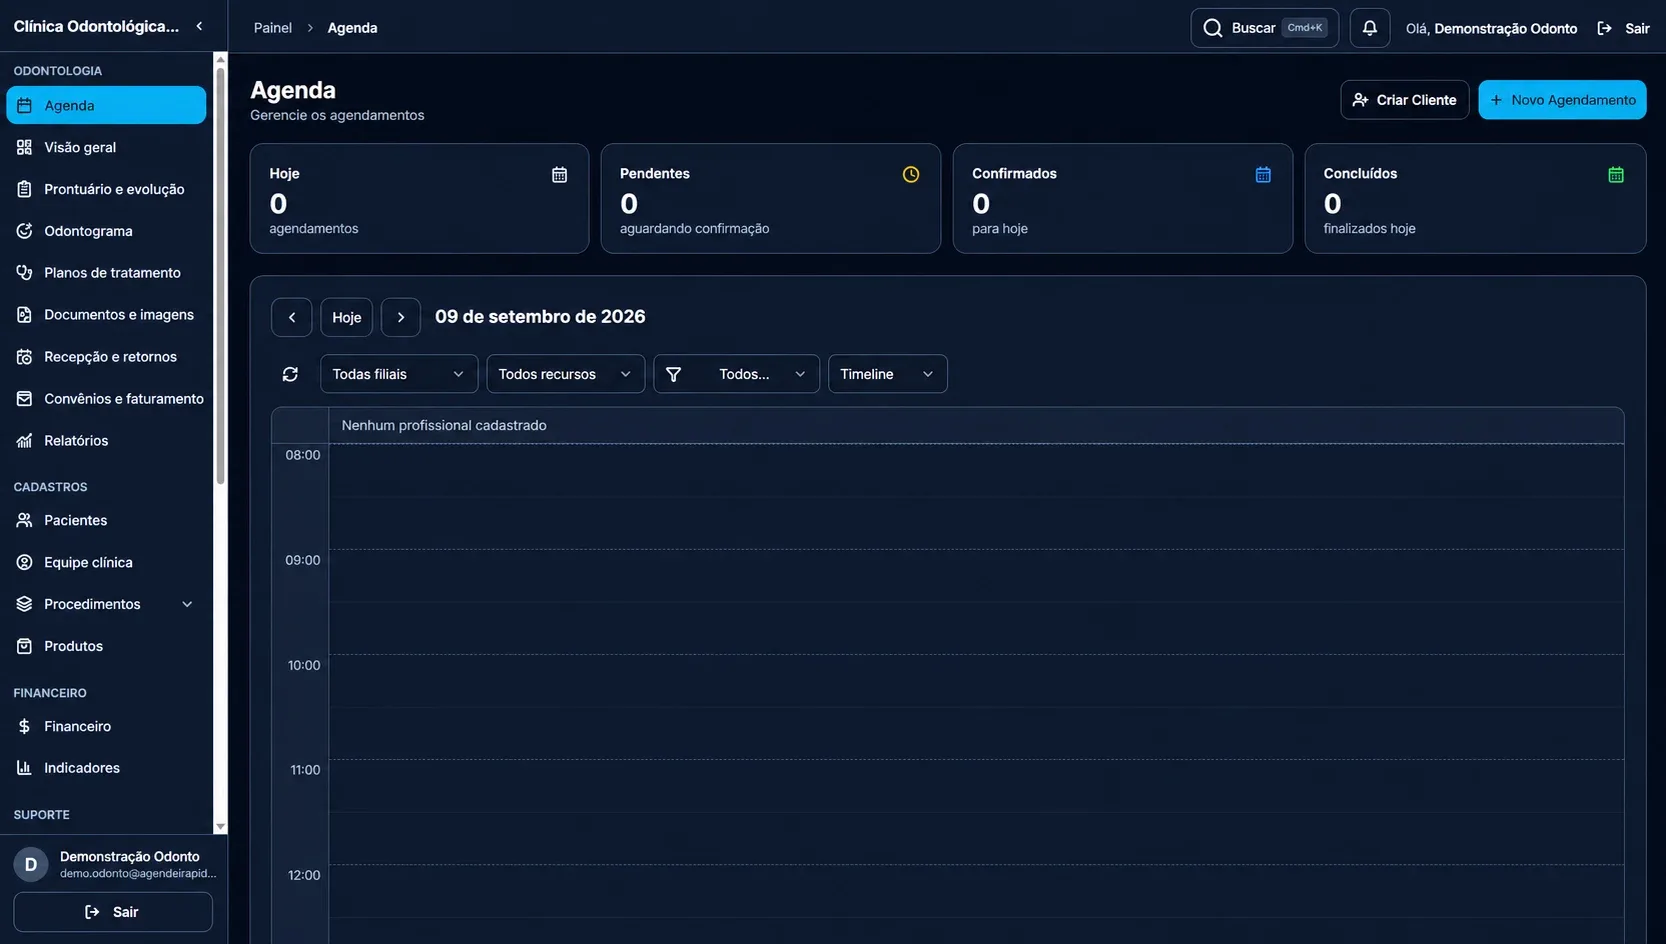The image size is (1666, 944).
Task: Click the 09 de setembro de 2026 date
Action: [540, 317]
